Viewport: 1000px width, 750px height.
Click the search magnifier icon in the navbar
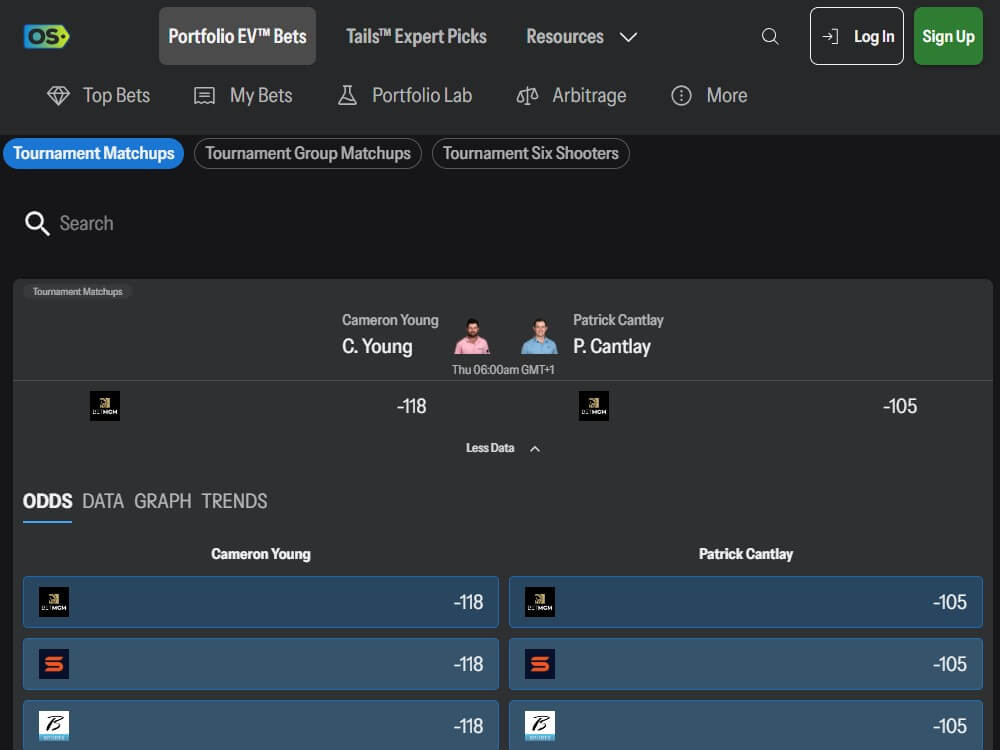(770, 36)
